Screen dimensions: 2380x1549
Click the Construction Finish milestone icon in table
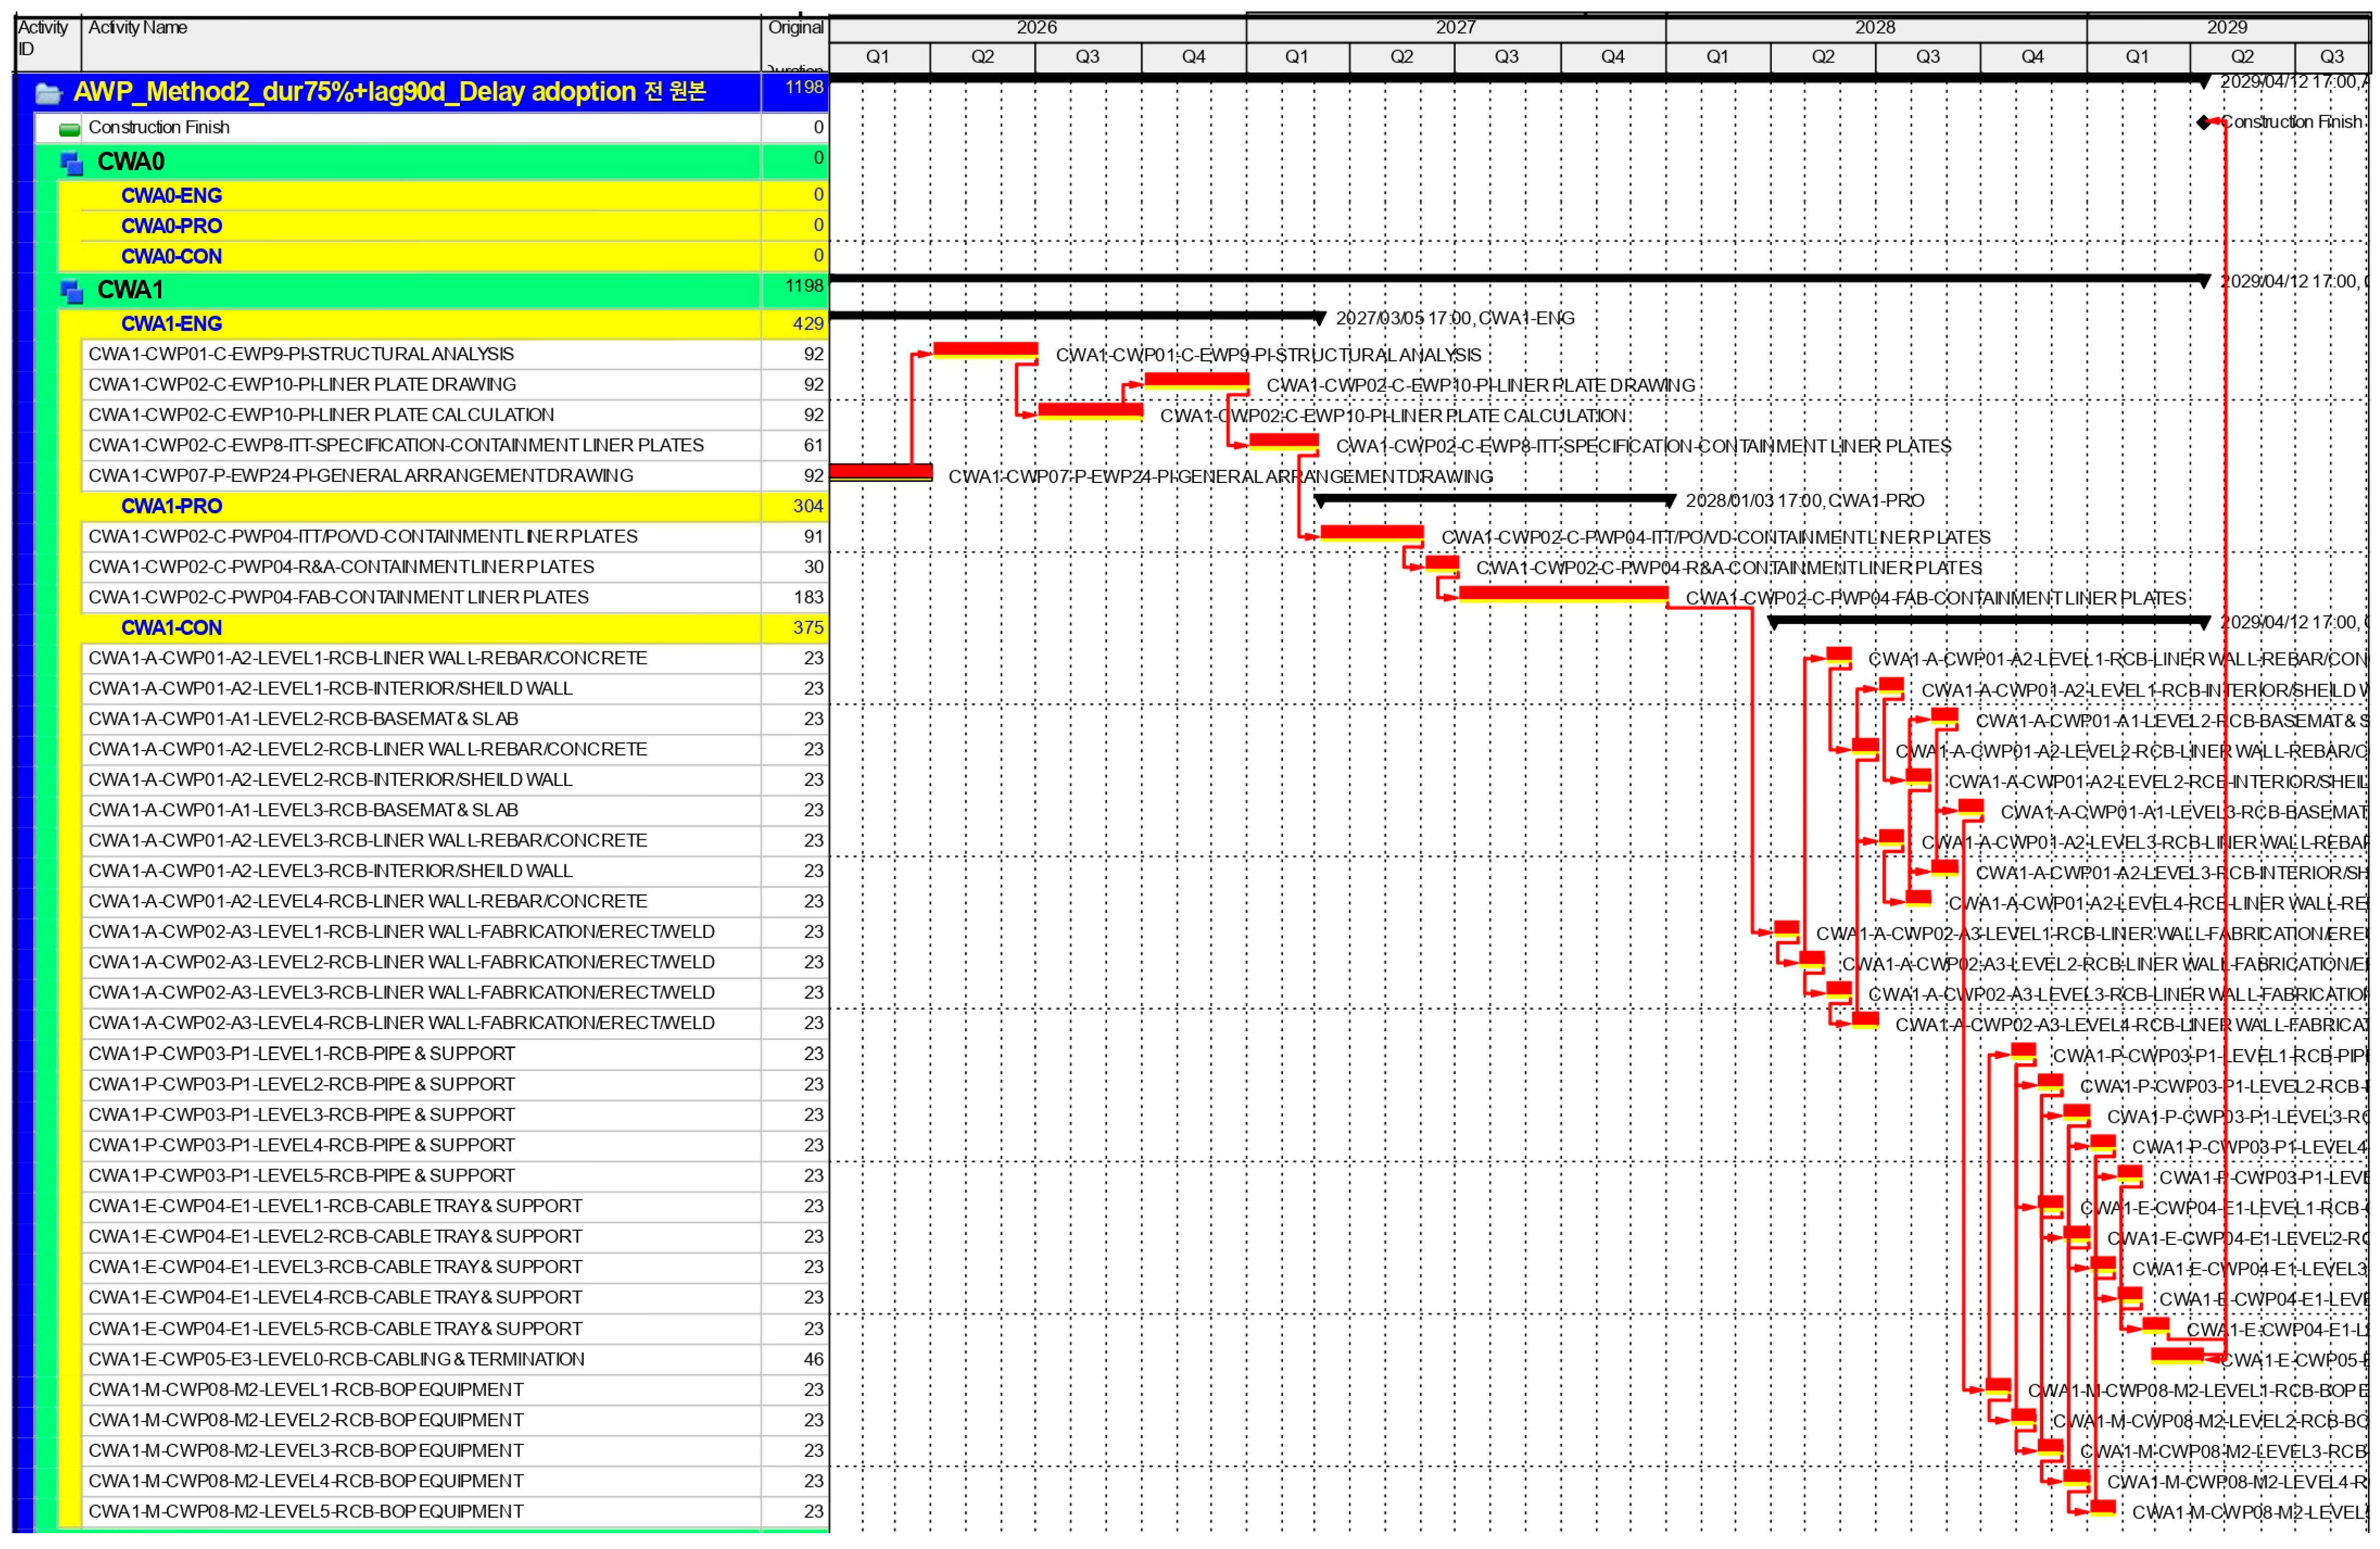[69, 129]
